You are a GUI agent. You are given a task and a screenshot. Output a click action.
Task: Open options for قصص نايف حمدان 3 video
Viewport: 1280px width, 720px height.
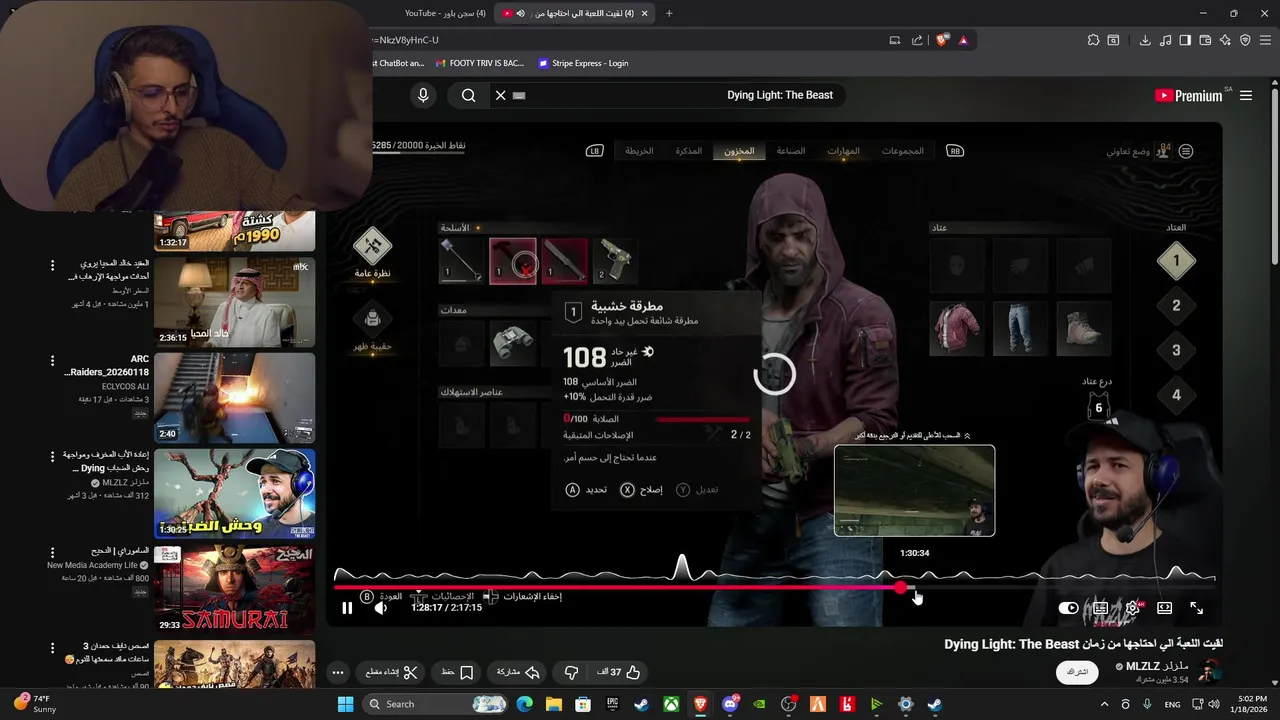pyautogui.click(x=52, y=647)
